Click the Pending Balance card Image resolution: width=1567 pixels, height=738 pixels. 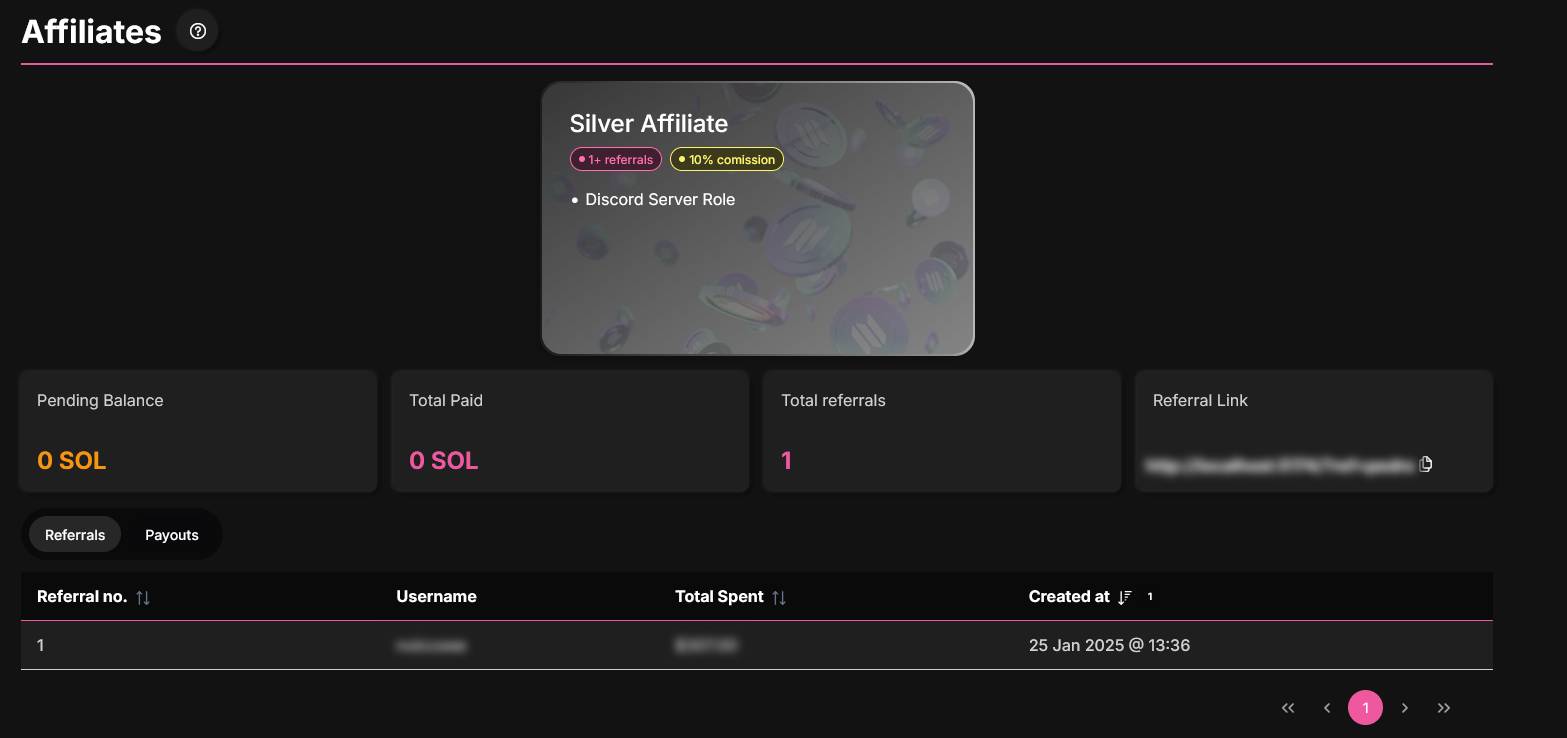198,431
